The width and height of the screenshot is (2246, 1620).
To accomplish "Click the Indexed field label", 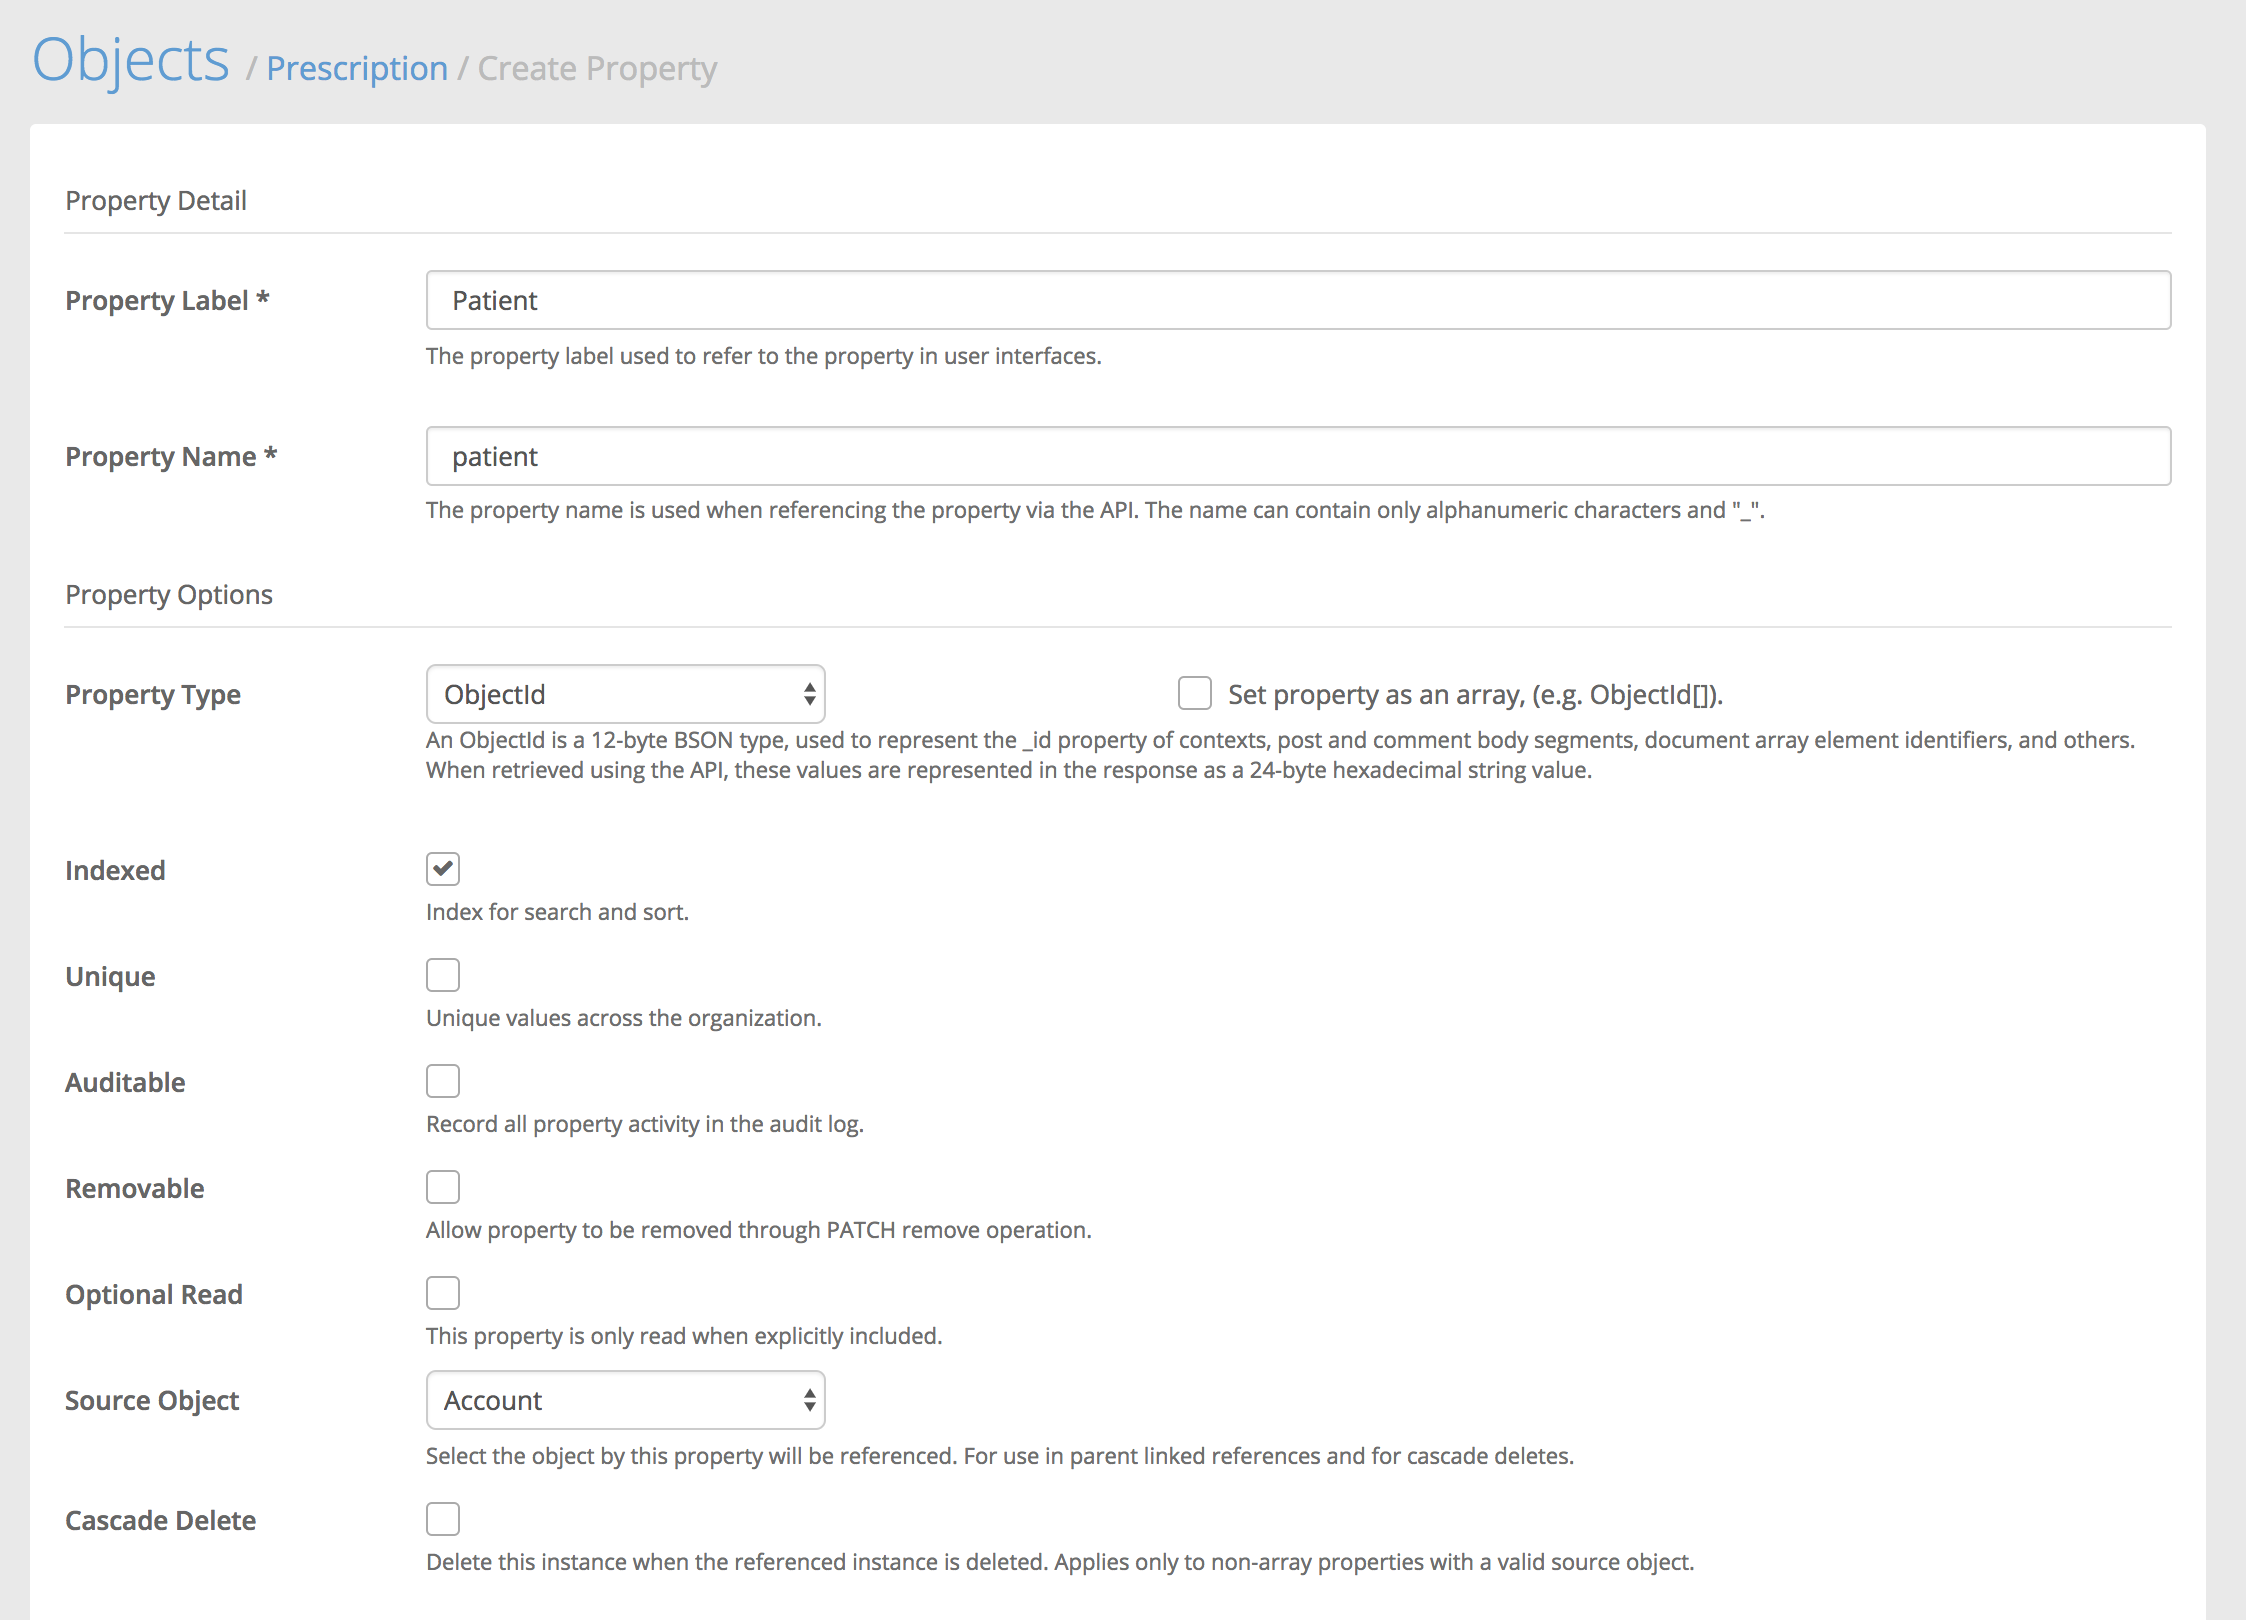I will pyautogui.click(x=115, y=870).
